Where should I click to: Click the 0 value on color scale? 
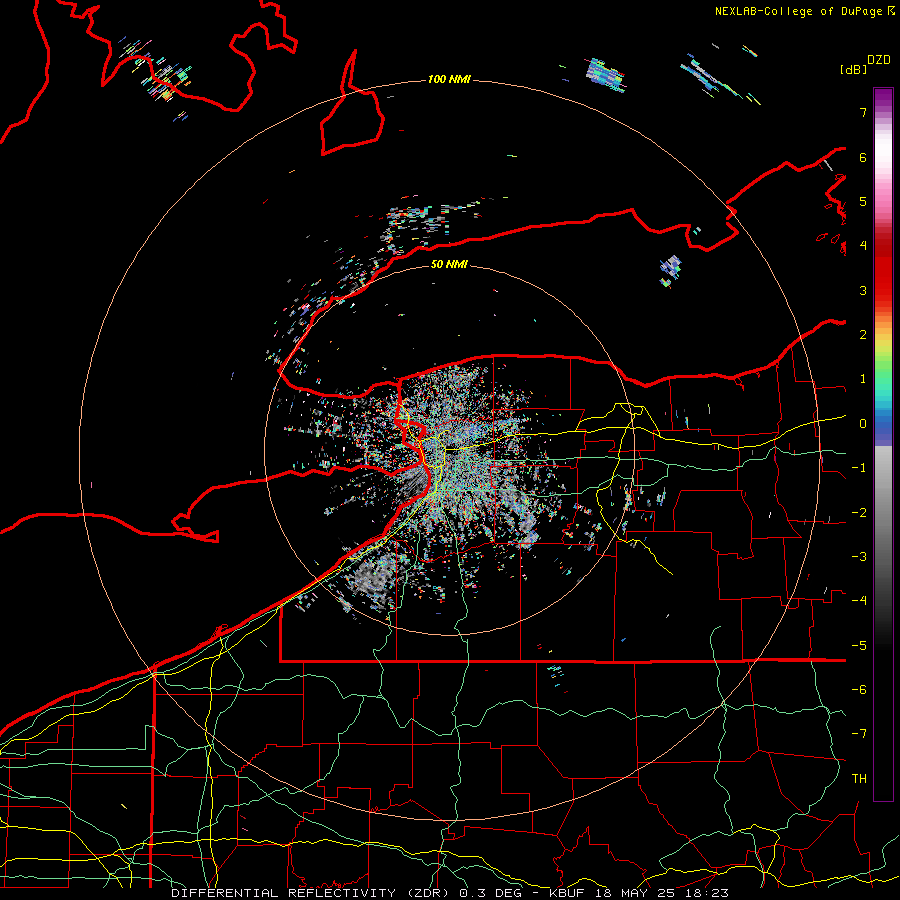tap(863, 424)
